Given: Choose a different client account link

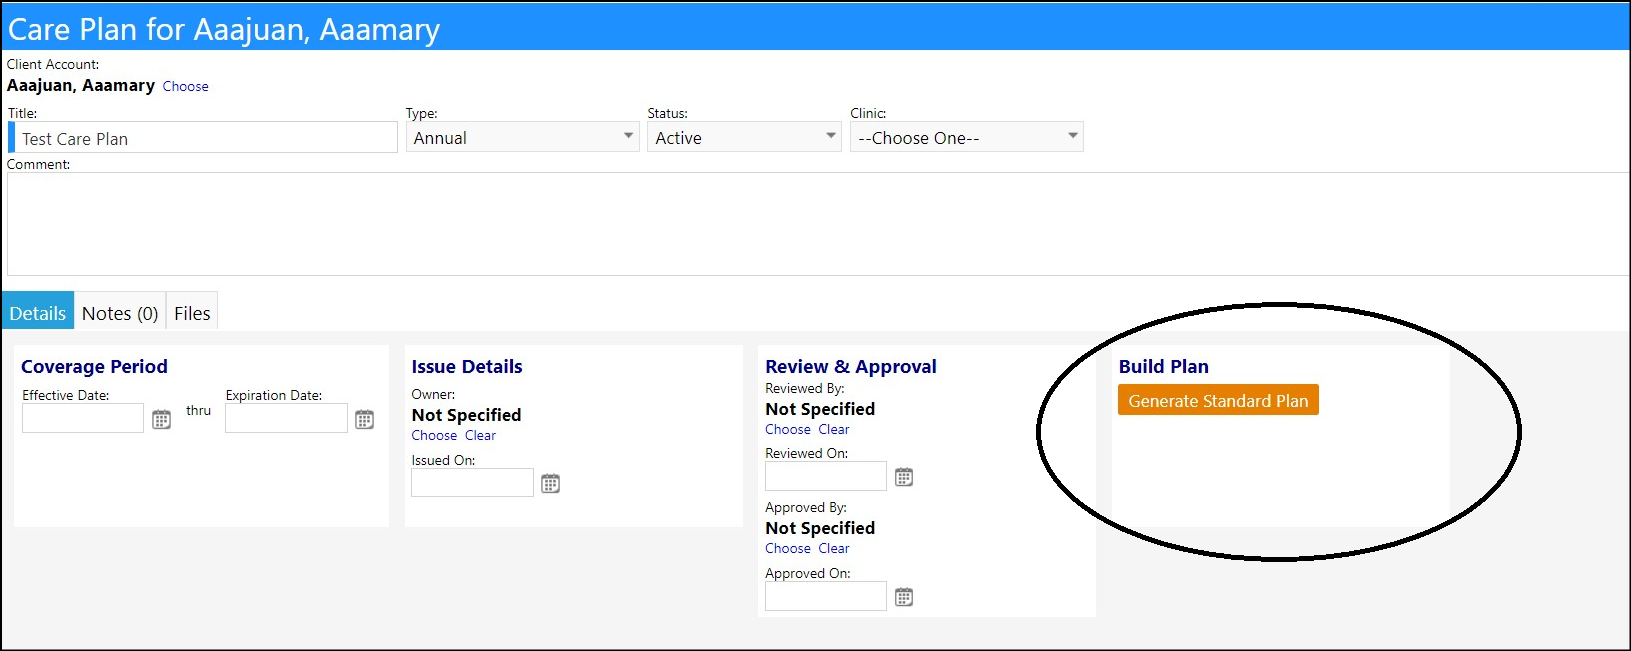Looking at the screenshot, I should point(186,86).
